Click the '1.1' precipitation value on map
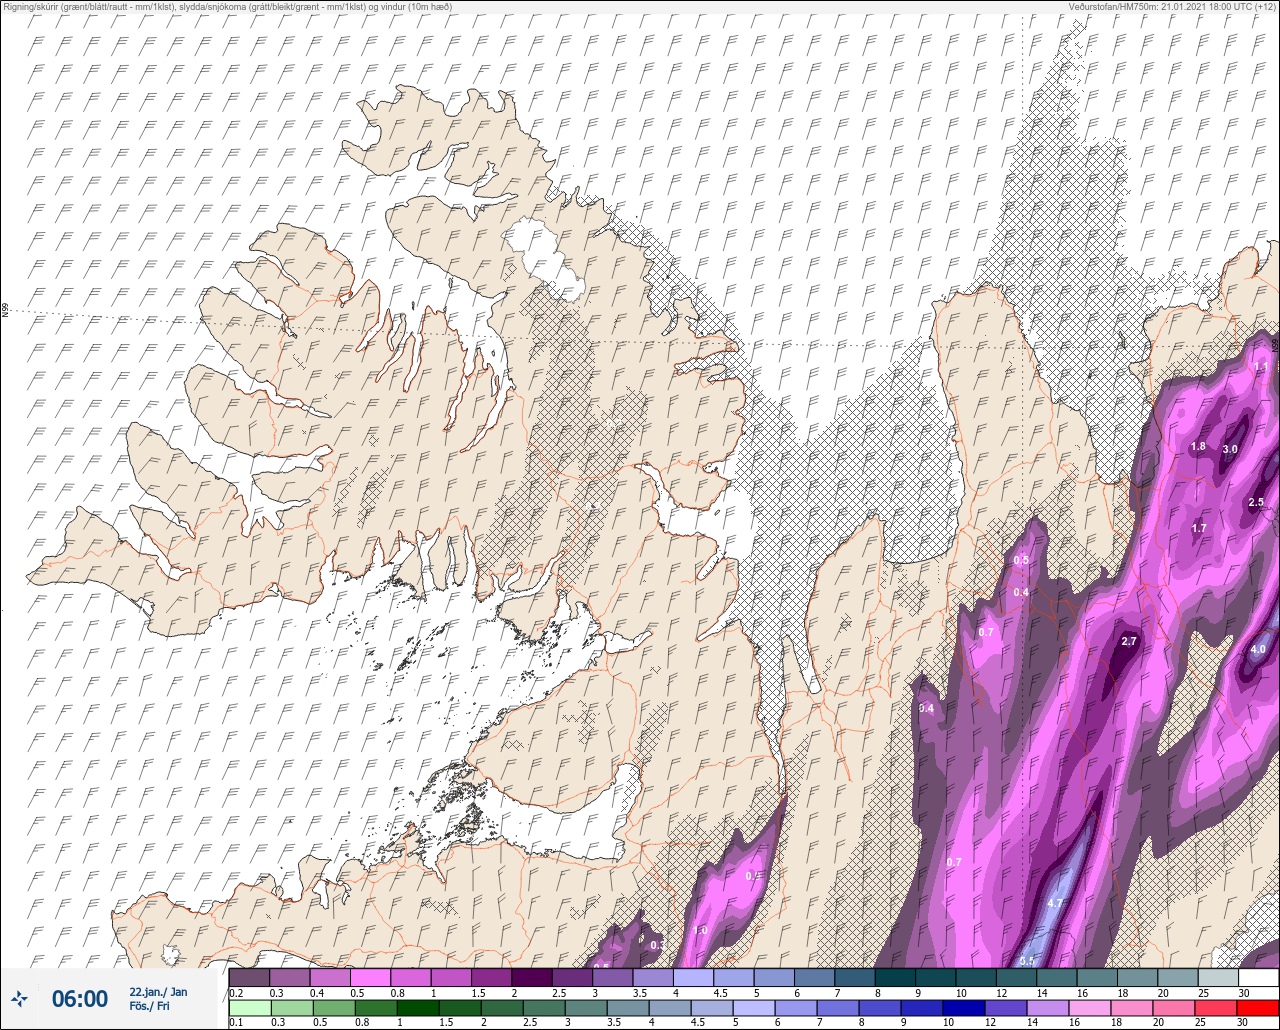Viewport: 1280px width, 1030px height. coord(1260,367)
